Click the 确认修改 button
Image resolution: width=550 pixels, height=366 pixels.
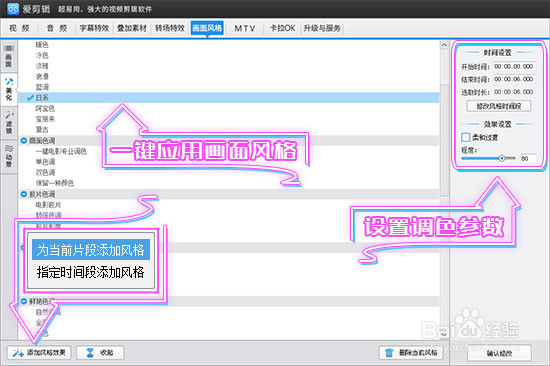click(x=499, y=353)
